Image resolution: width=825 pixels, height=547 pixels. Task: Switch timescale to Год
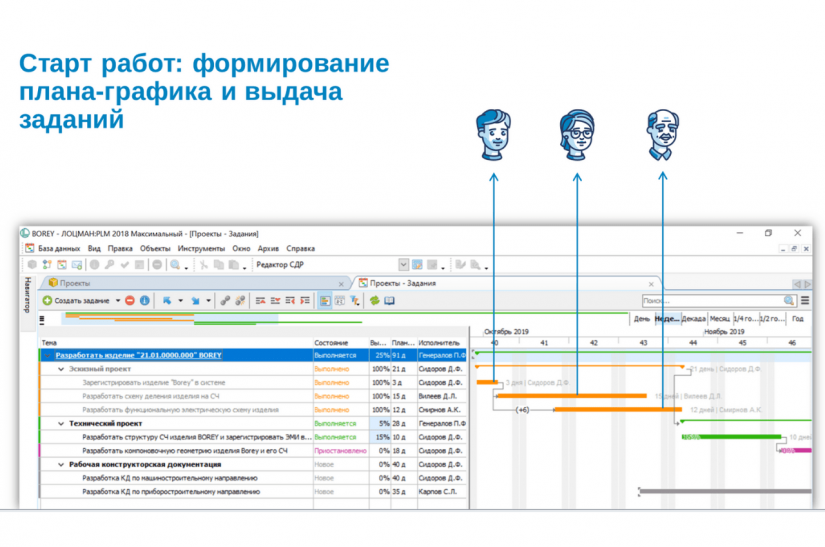tap(798, 319)
